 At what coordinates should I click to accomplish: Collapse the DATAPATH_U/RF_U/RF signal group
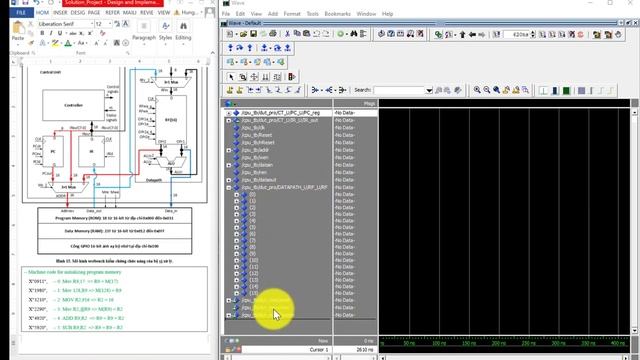click(x=229, y=187)
